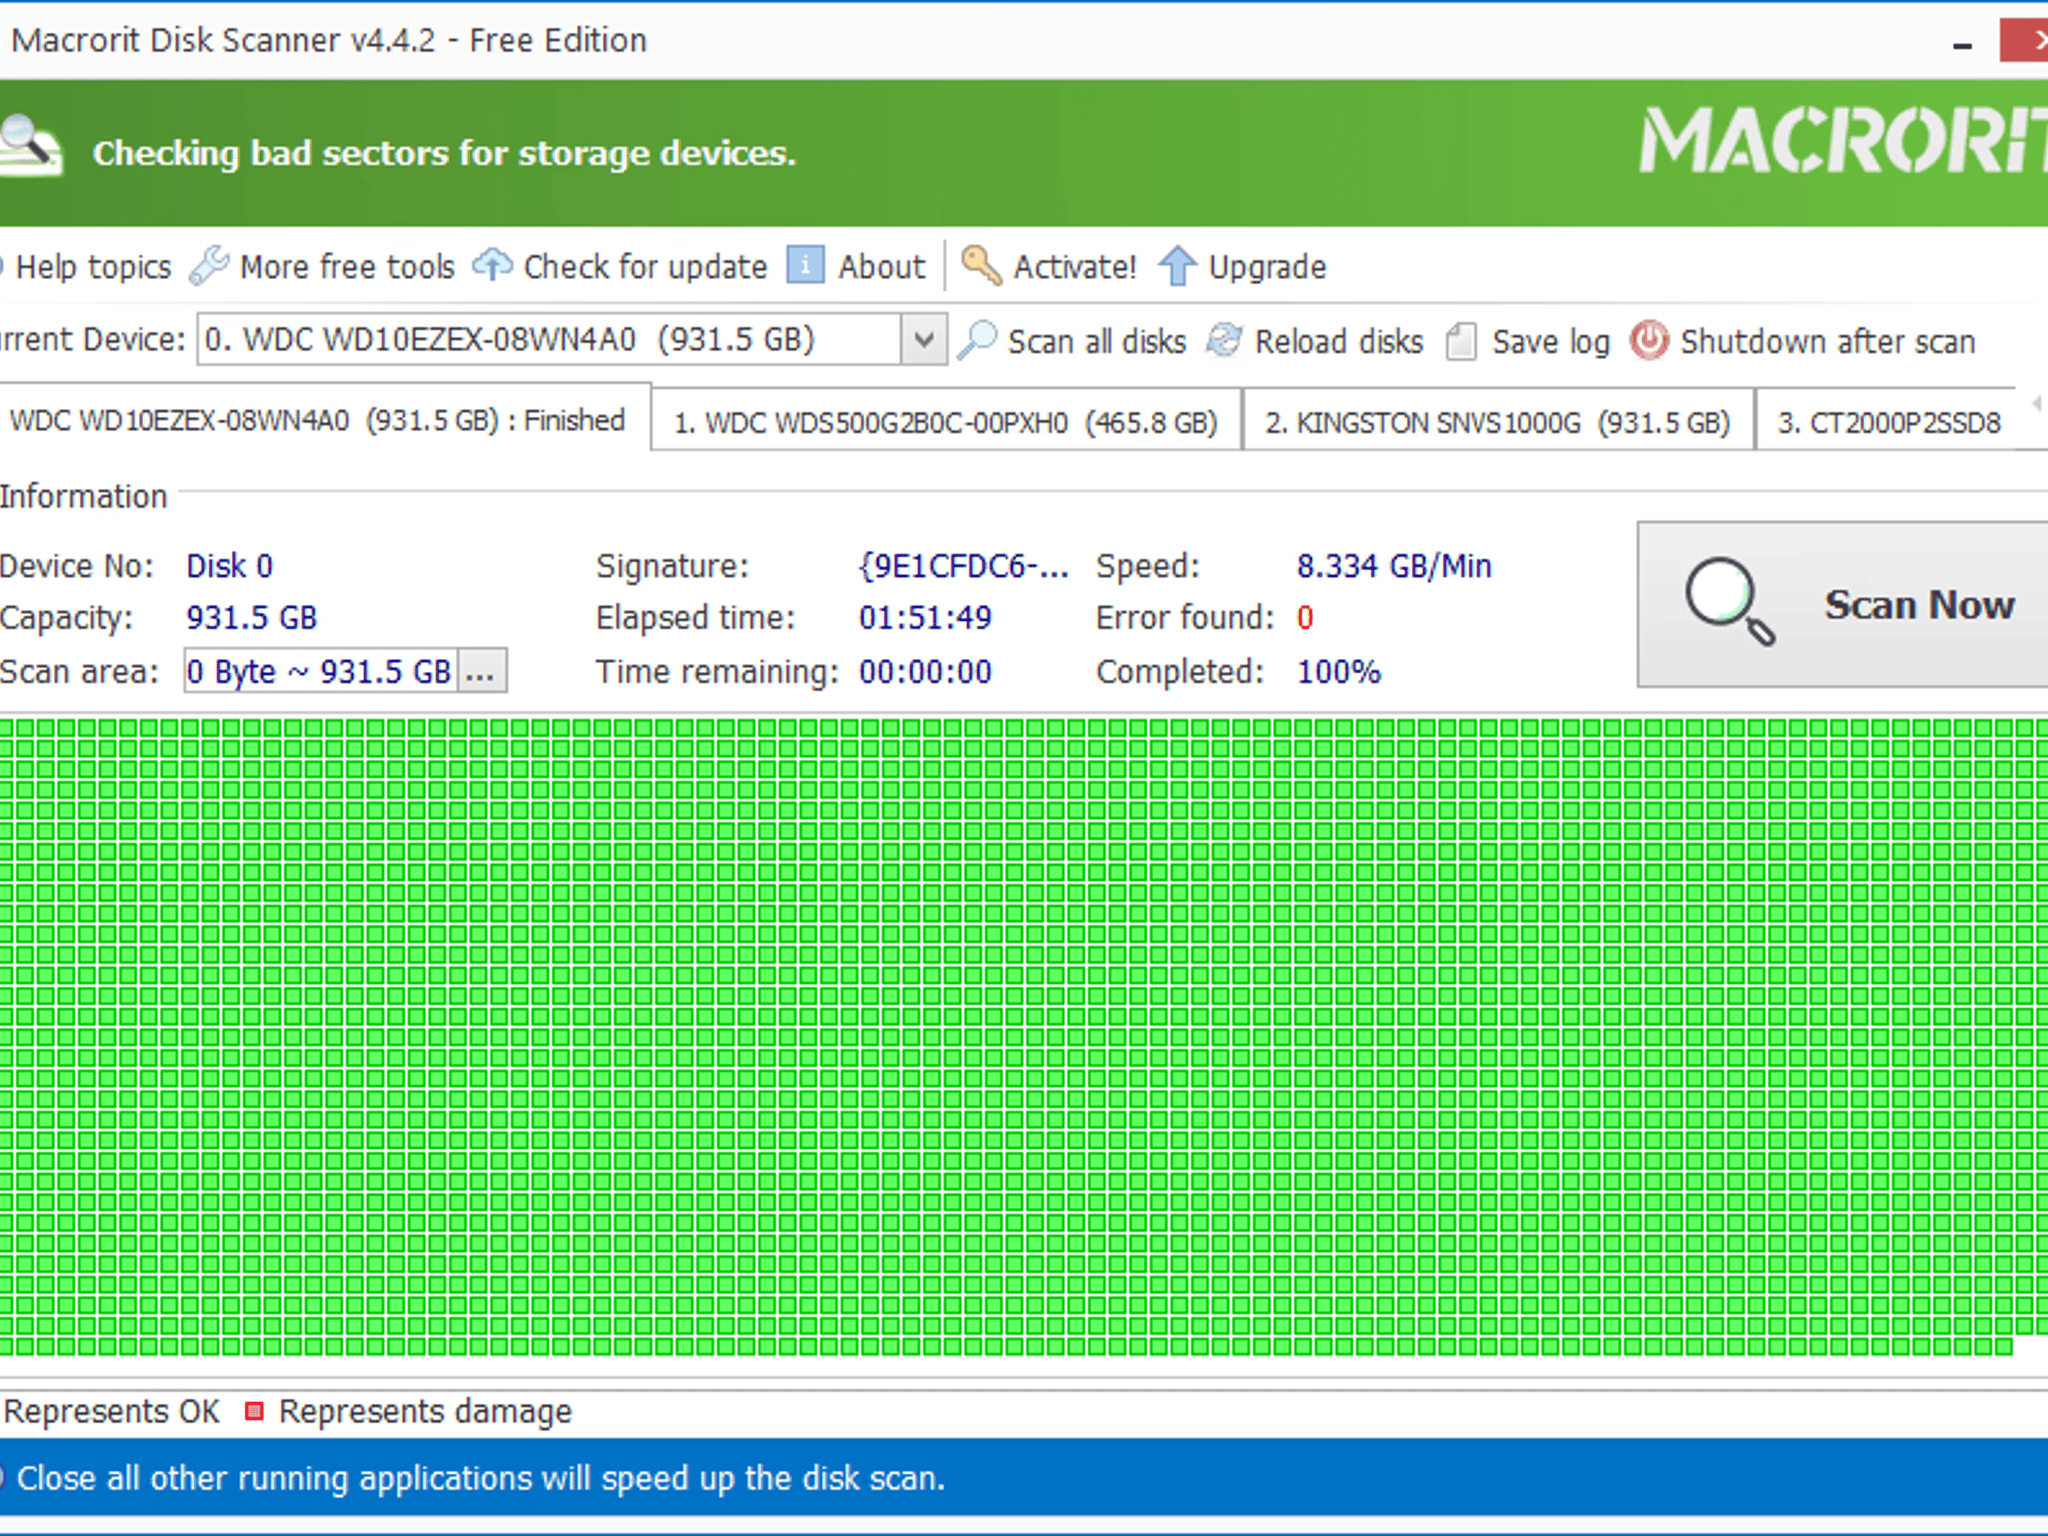Select the finished WDC WD10EZEX tab
Screen dimensions: 2048x1536
pyautogui.click(x=317, y=420)
